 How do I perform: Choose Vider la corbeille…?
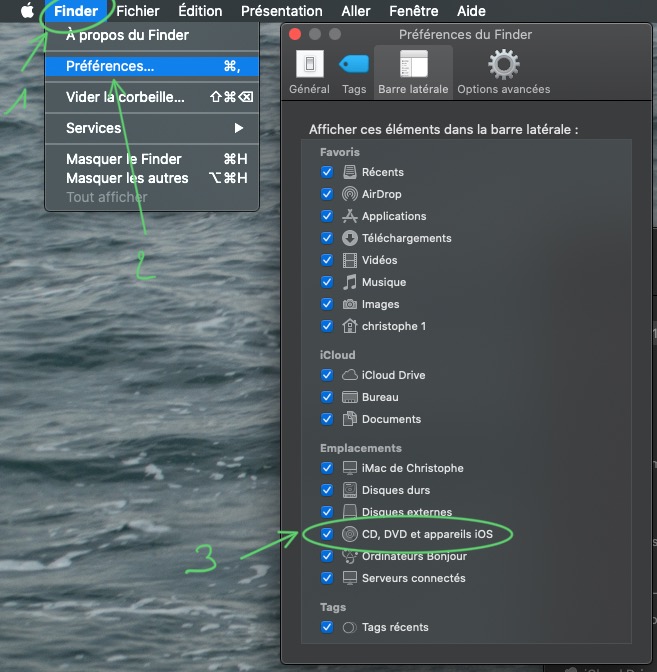[x=152, y=97]
